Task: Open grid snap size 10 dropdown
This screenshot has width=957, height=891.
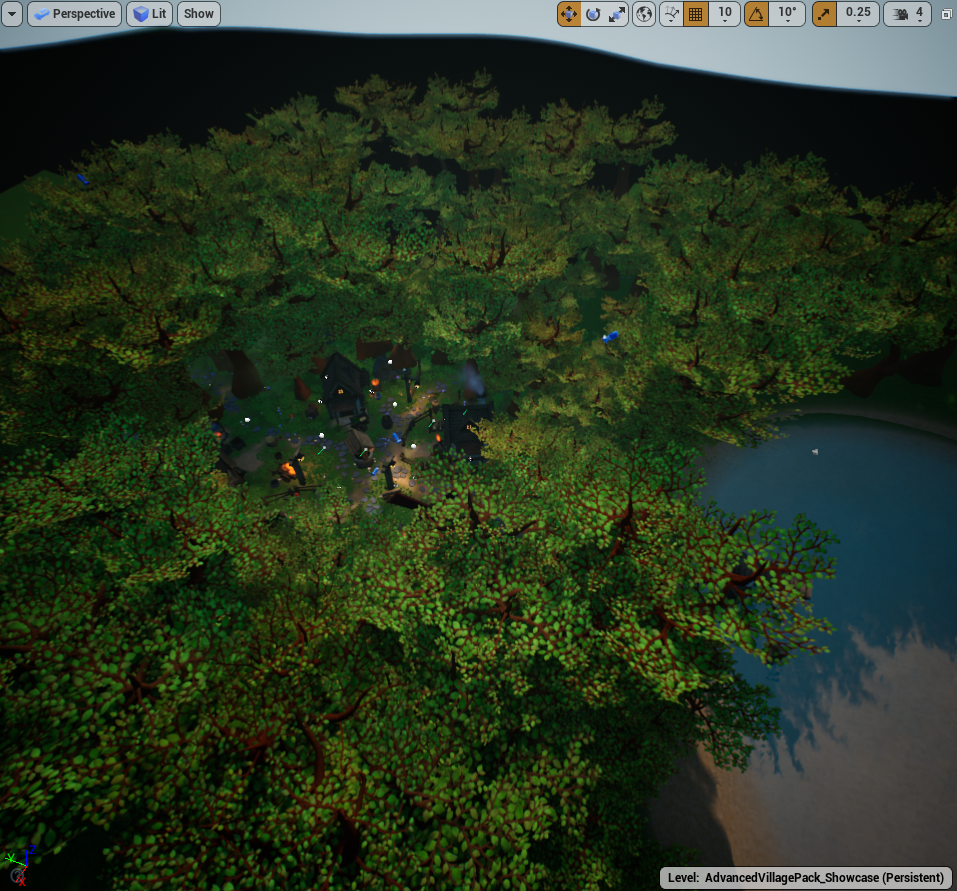Action: click(724, 13)
